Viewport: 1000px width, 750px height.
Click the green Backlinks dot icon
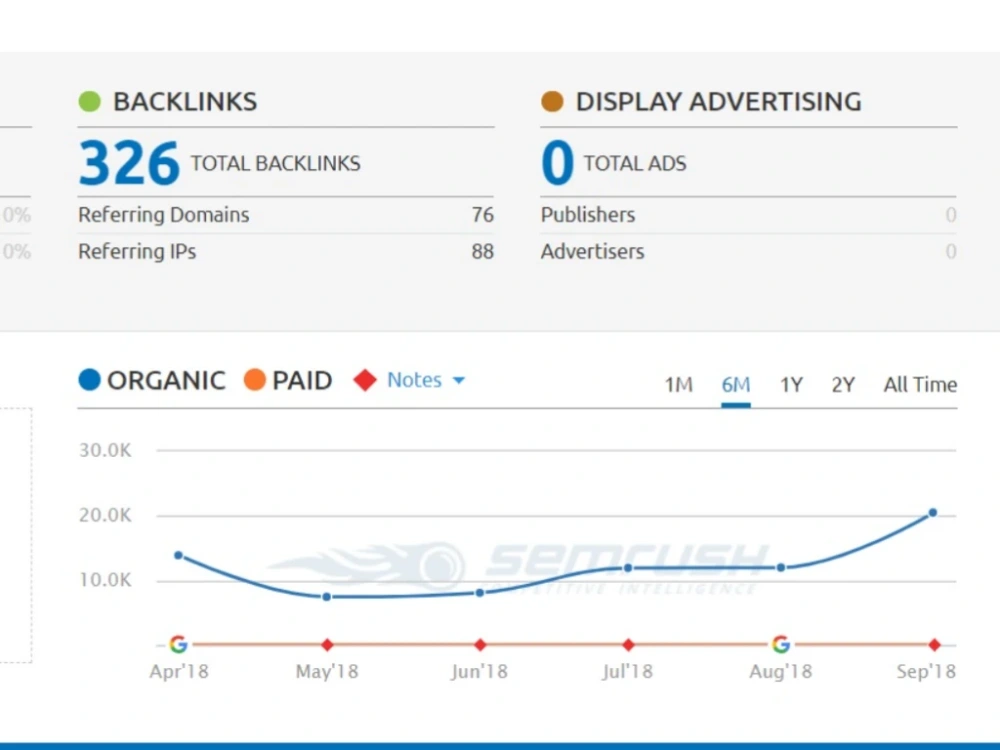click(89, 101)
